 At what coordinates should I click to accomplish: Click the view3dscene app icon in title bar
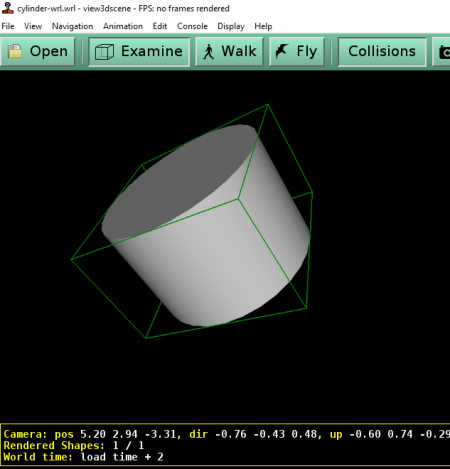tap(7, 8)
